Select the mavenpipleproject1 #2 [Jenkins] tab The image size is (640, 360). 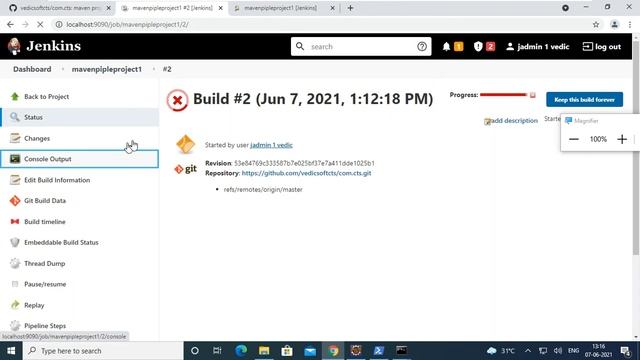[x=172, y=8]
